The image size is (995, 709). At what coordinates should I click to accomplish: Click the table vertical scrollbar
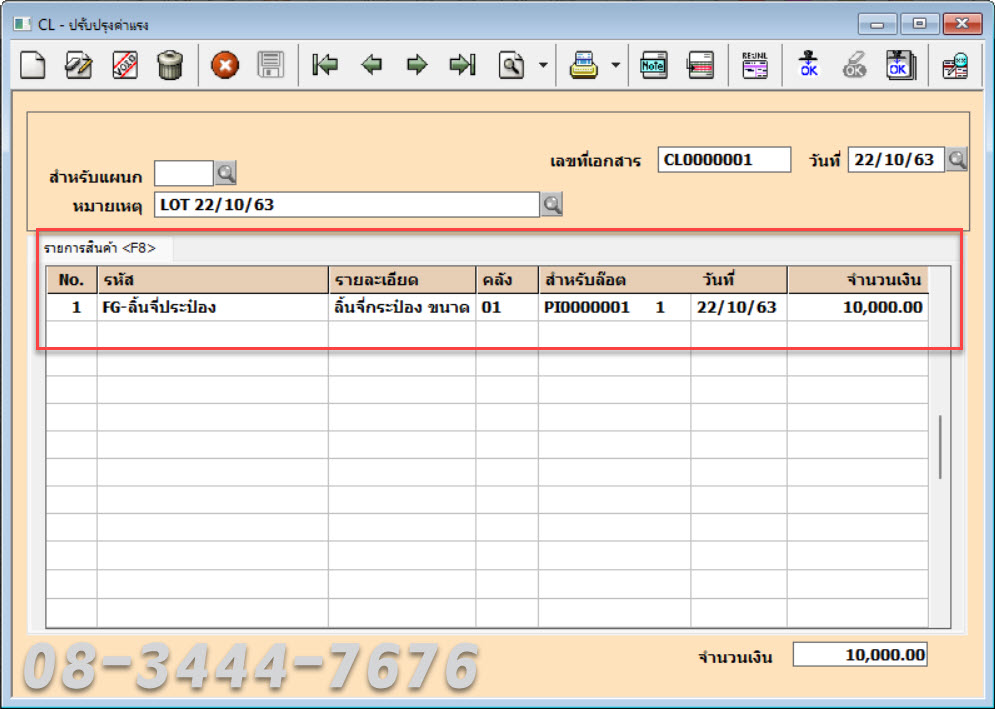[940, 447]
